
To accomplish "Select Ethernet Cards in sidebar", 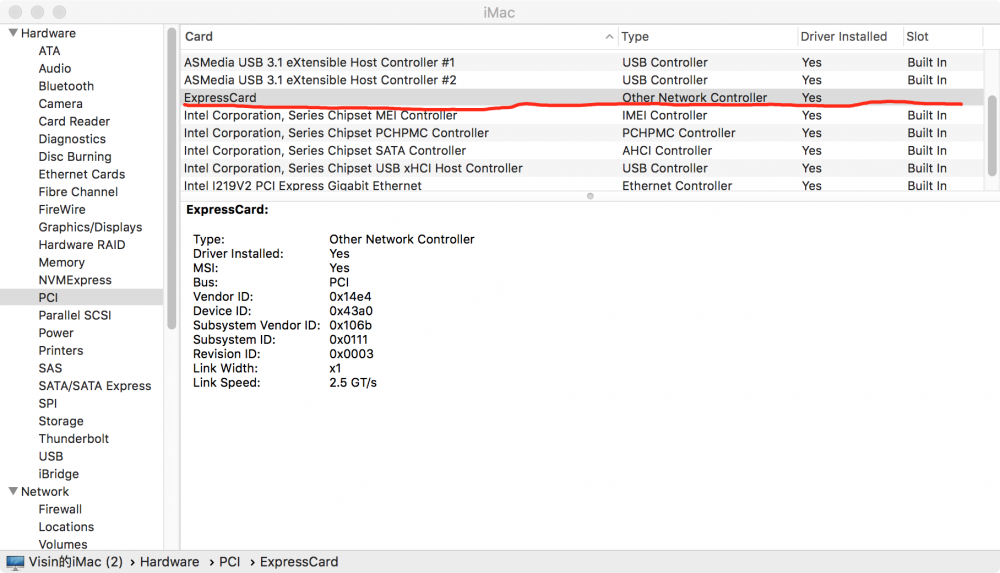I will pos(82,174).
